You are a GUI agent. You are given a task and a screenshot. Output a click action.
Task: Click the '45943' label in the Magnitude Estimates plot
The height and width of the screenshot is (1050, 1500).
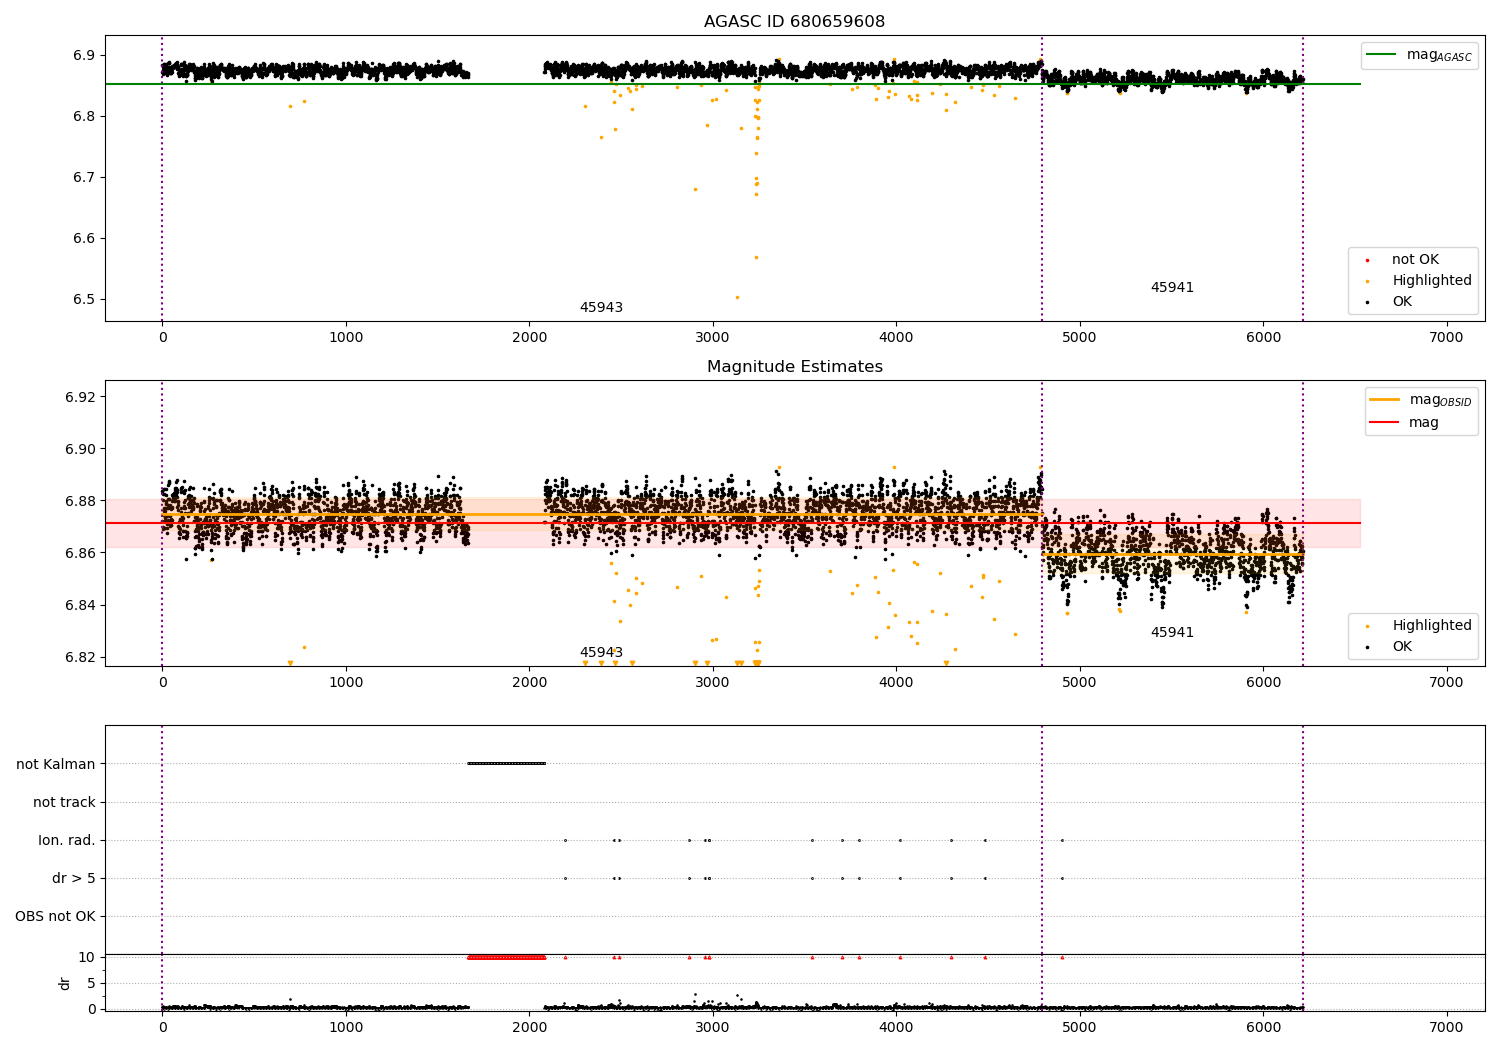pyautogui.click(x=601, y=653)
